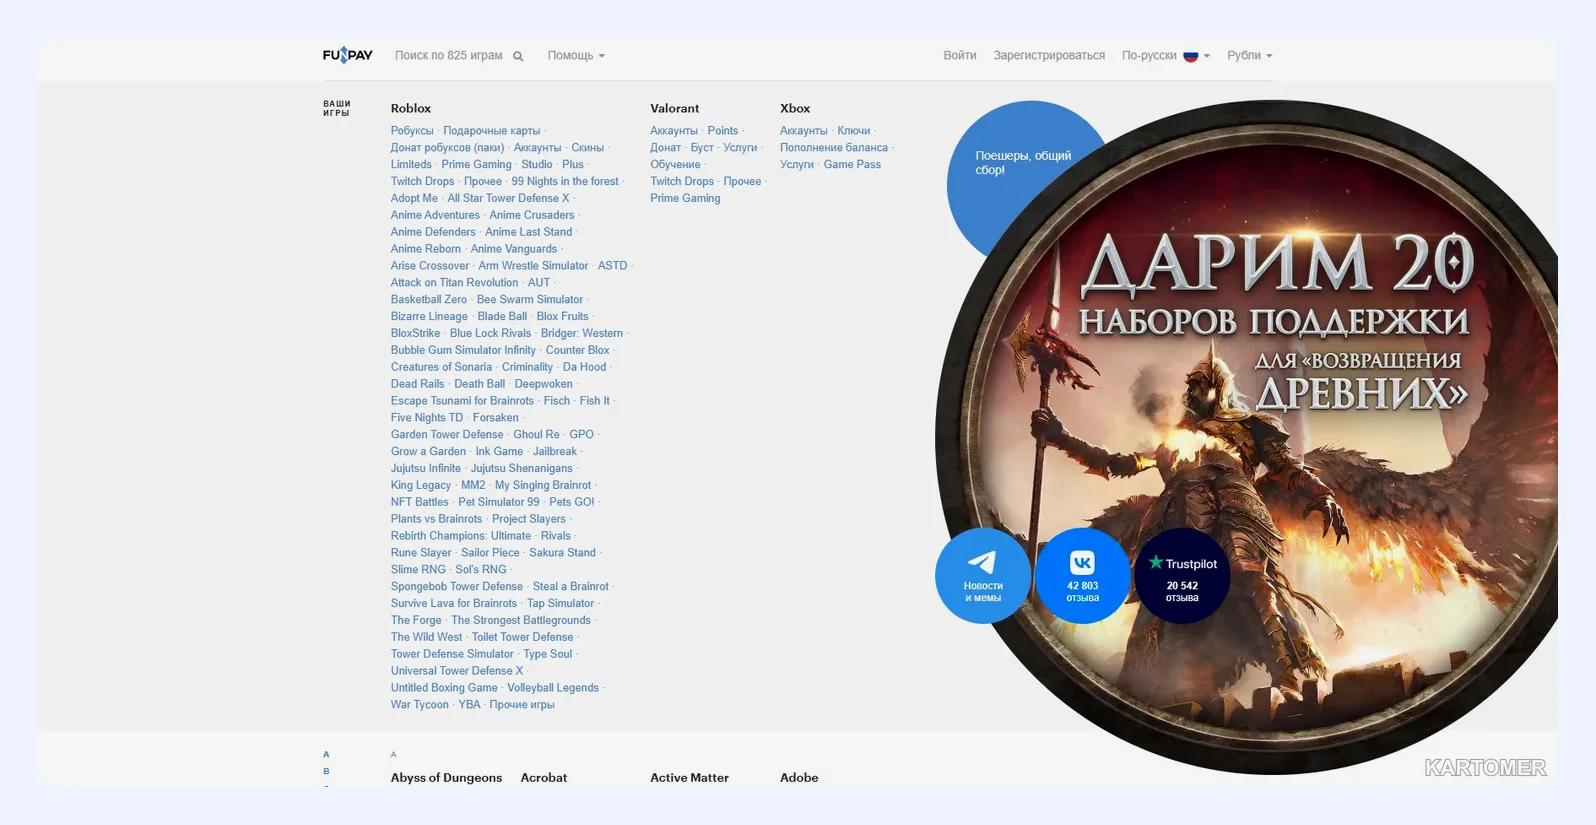Open the Рубли currency dropdown
This screenshot has height=825, width=1596.
(x=1250, y=56)
